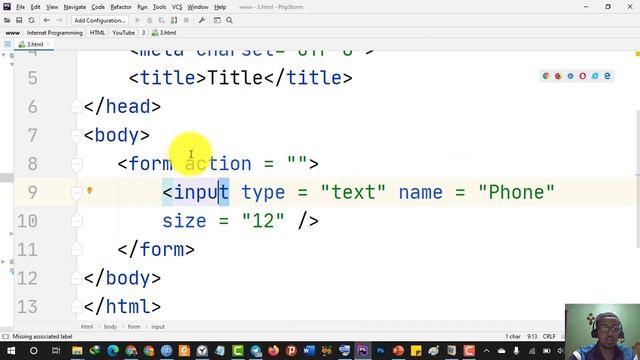Click the Debug bug toolbar icon
Viewport: 640px width, 360px height.
(x=150, y=20)
